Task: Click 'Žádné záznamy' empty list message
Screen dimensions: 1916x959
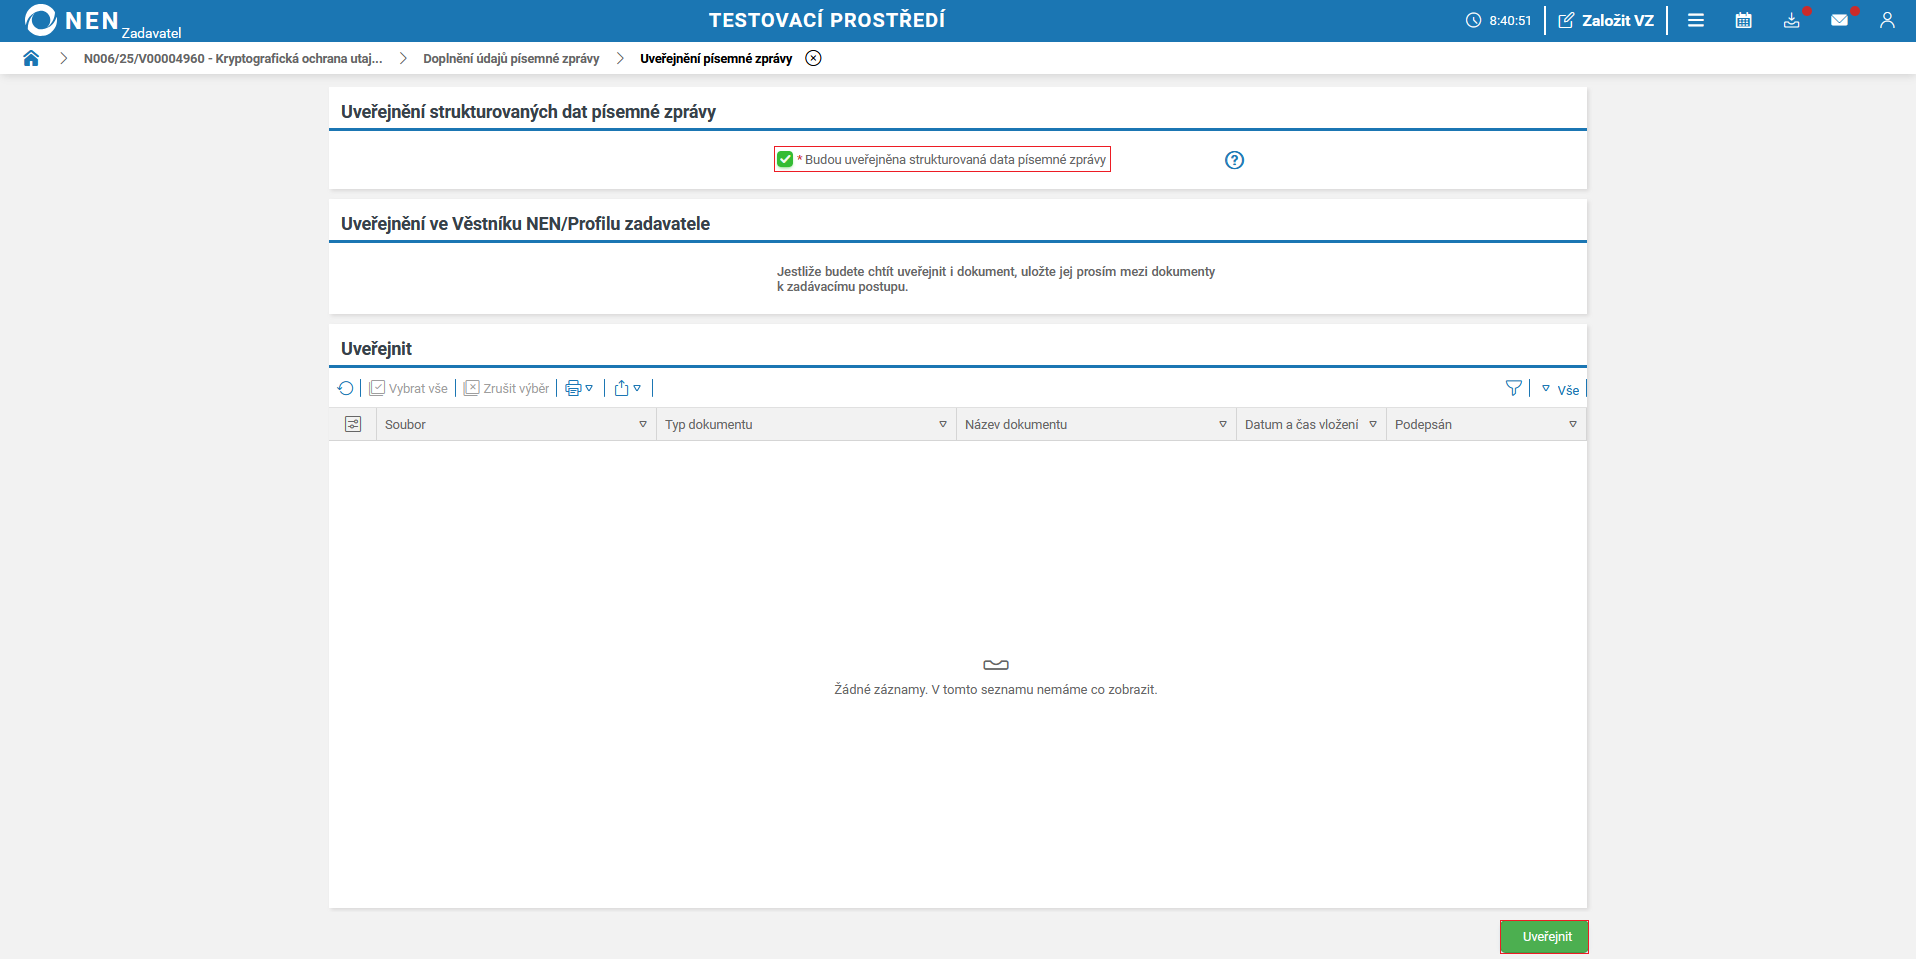Action: tap(996, 690)
